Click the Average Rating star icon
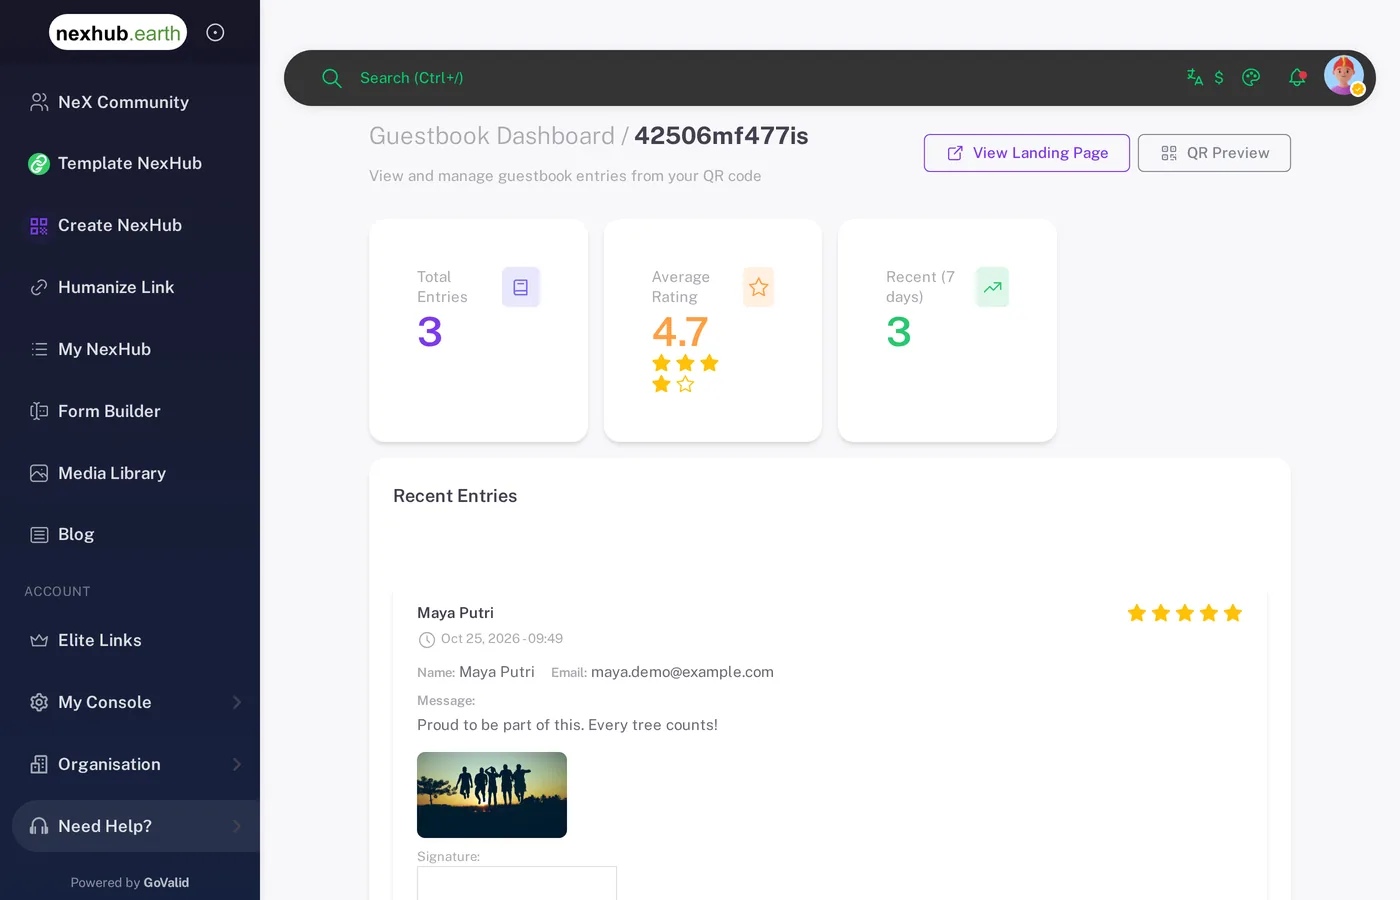Image resolution: width=1400 pixels, height=900 pixels. click(x=759, y=287)
